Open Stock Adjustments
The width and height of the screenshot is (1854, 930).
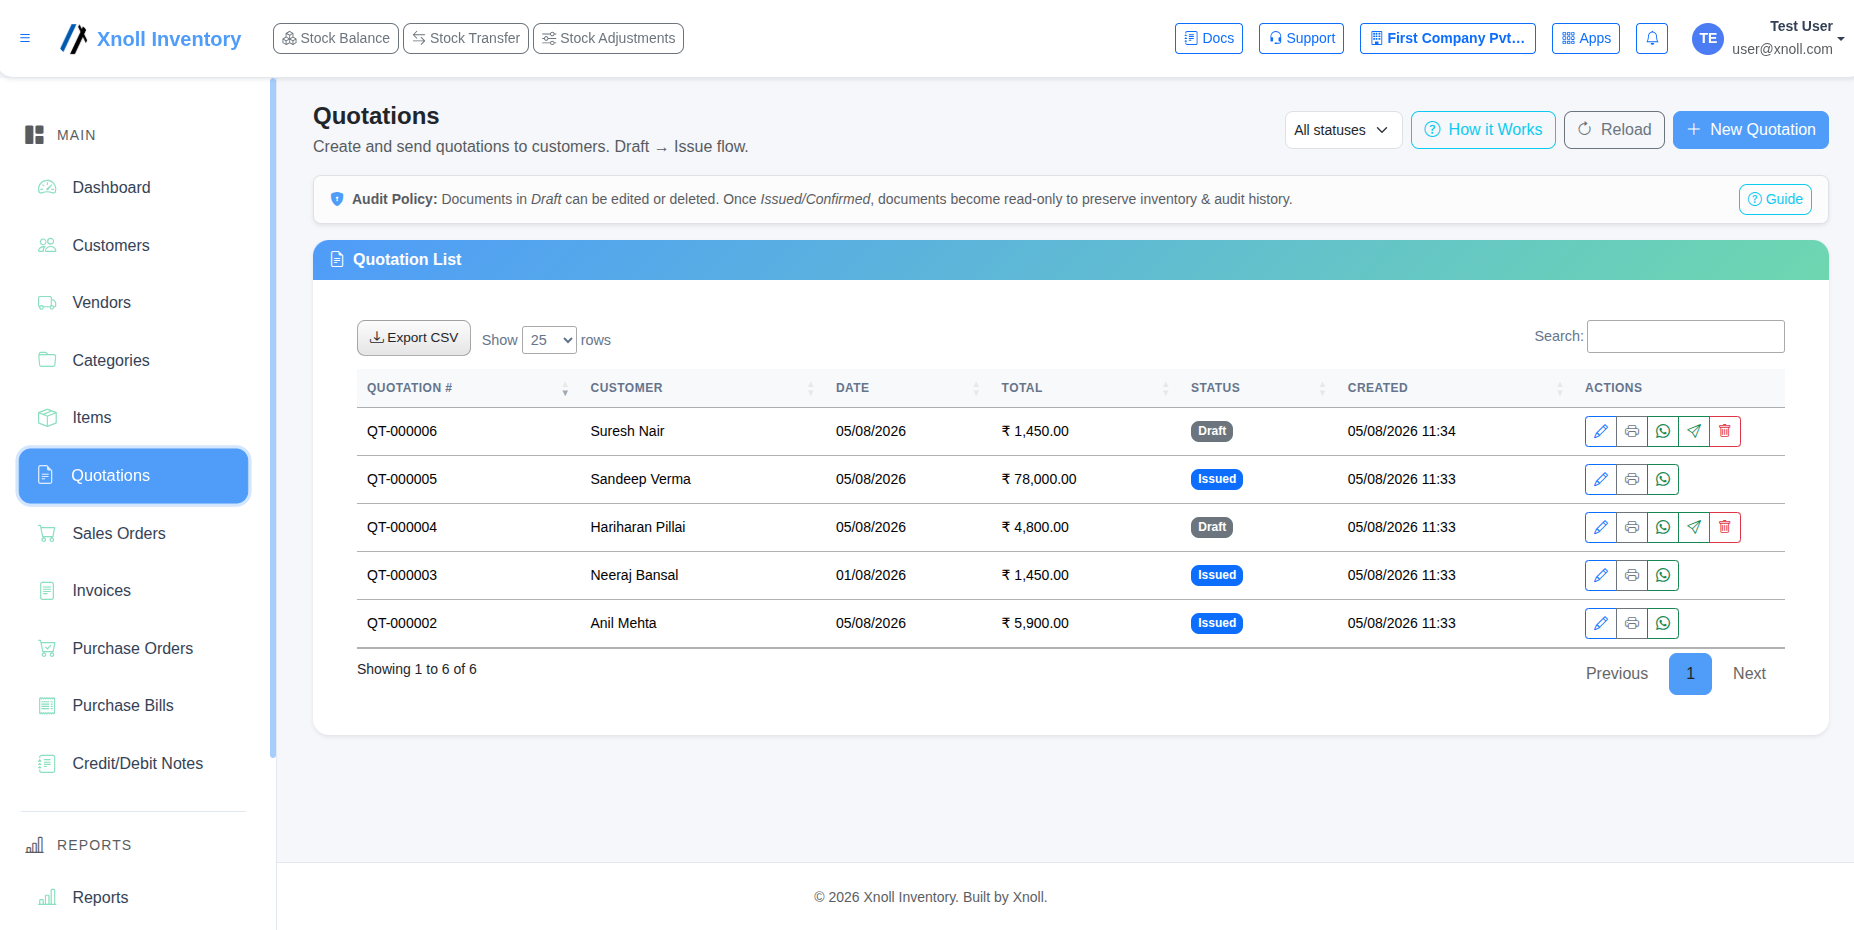[x=608, y=38]
